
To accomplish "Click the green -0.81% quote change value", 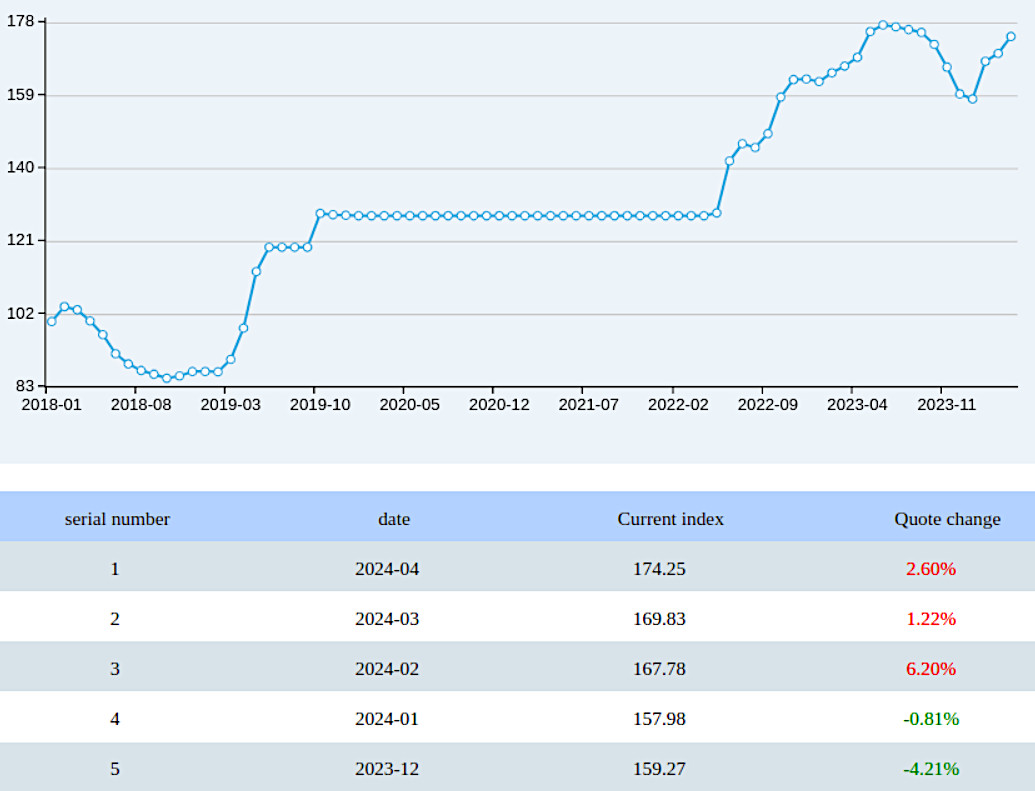I will [931, 719].
